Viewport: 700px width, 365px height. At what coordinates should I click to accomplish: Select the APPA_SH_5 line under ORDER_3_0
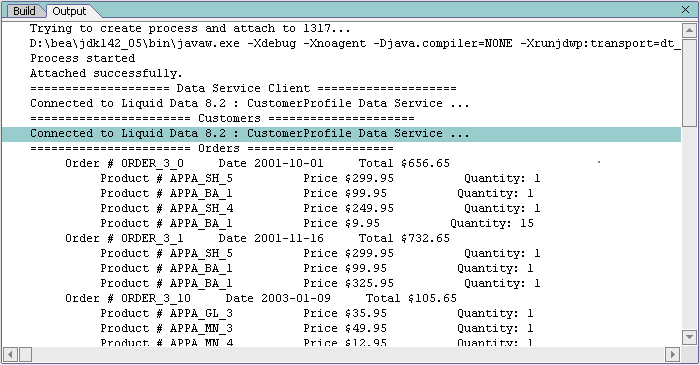click(321, 178)
